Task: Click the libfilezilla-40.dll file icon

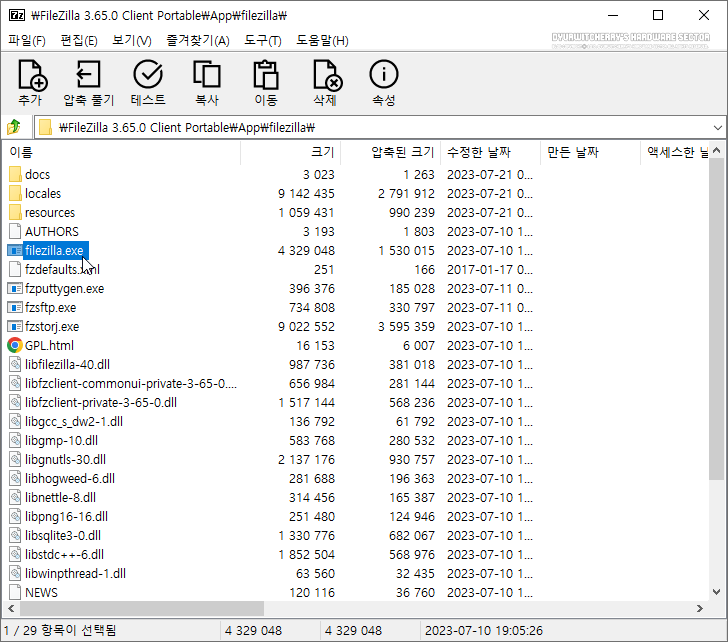Action: click(15, 364)
